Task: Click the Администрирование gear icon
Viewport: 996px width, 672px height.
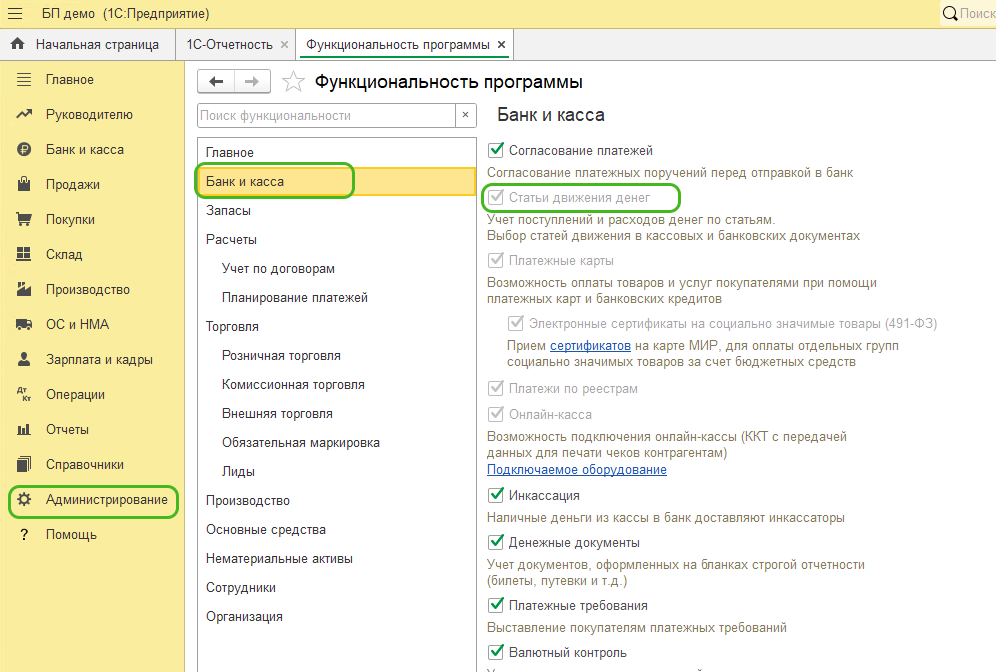Action: (25, 500)
